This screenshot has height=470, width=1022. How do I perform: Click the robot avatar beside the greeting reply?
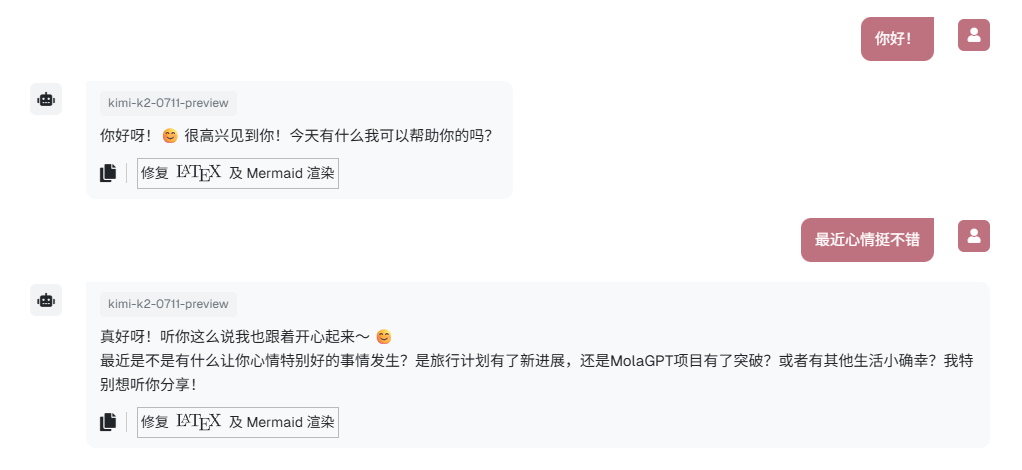point(46,99)
